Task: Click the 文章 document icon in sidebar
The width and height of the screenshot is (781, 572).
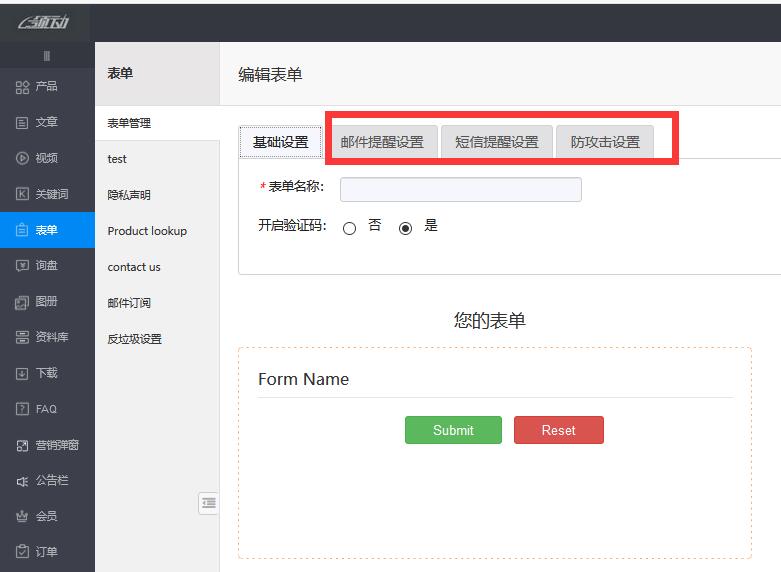Action: (x=22, y=123)
